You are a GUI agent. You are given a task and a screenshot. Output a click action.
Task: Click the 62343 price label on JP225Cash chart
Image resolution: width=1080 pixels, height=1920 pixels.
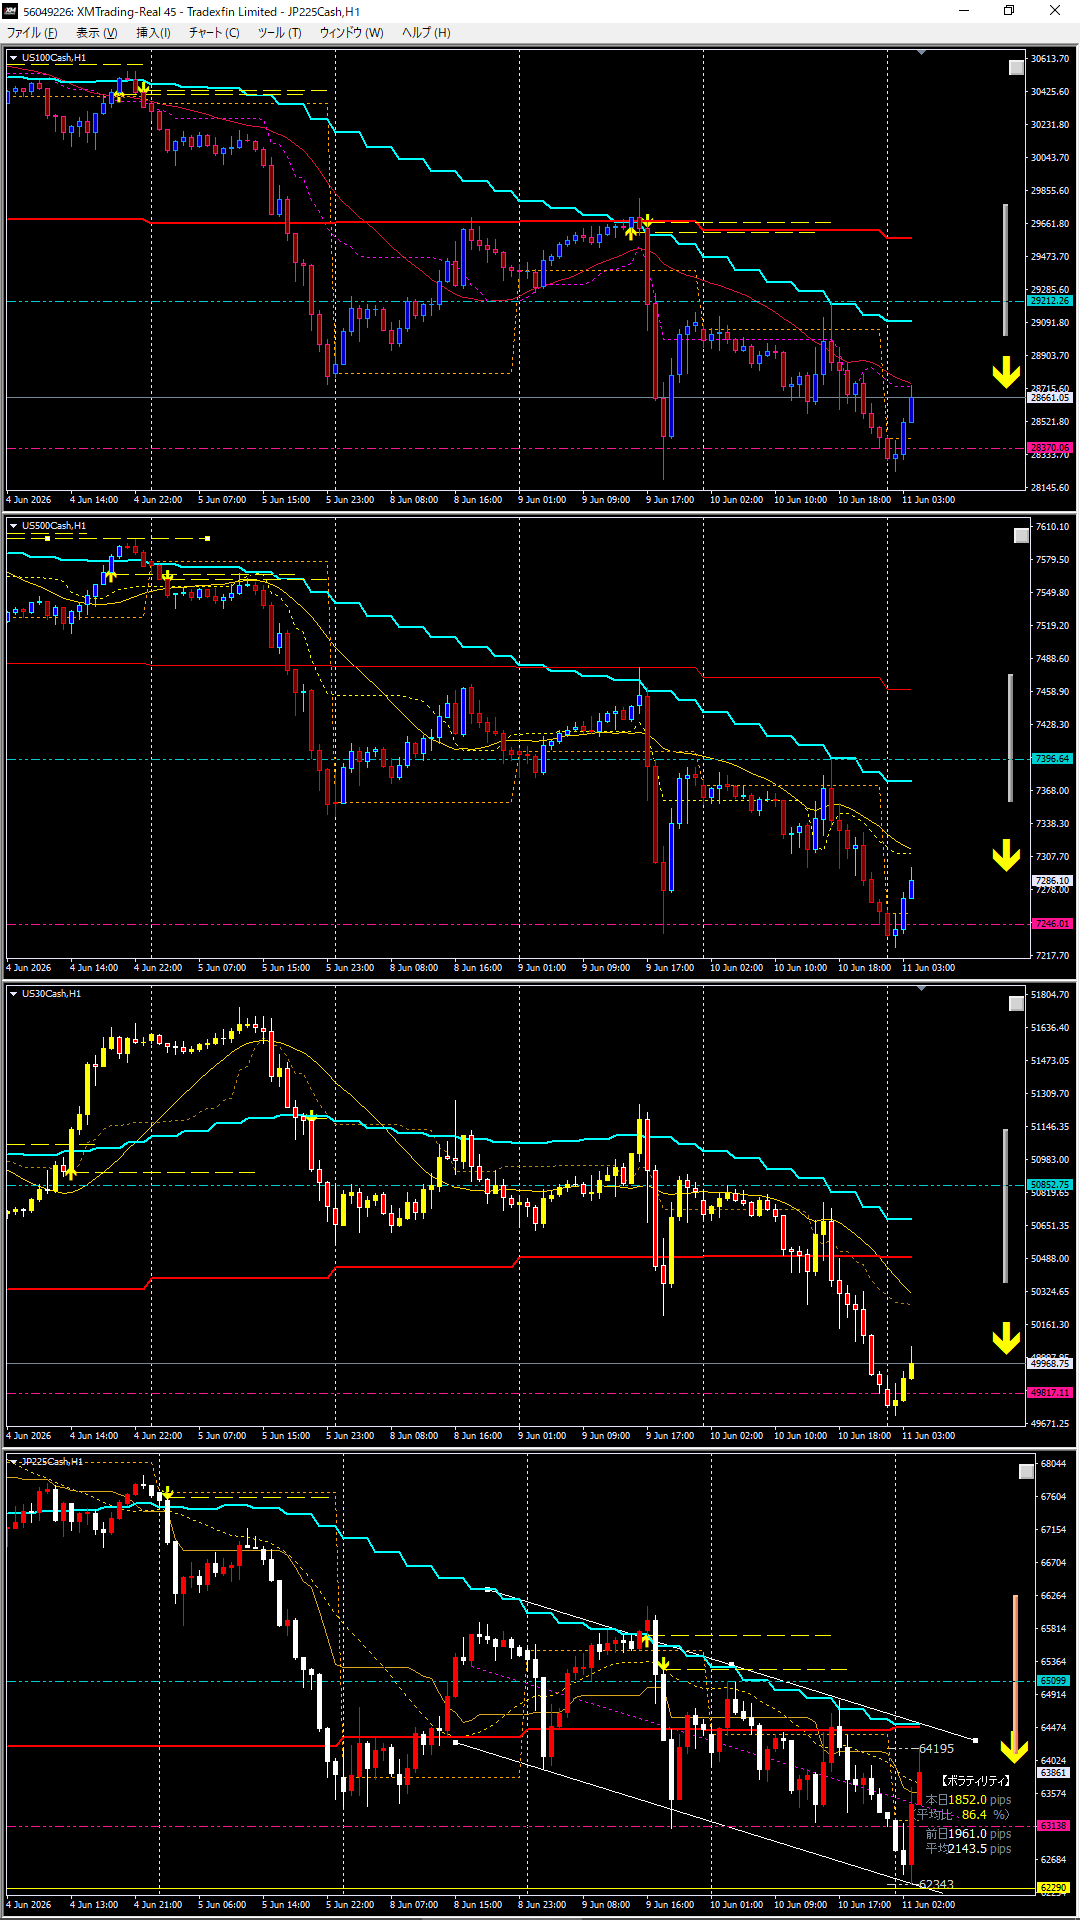936,1884
